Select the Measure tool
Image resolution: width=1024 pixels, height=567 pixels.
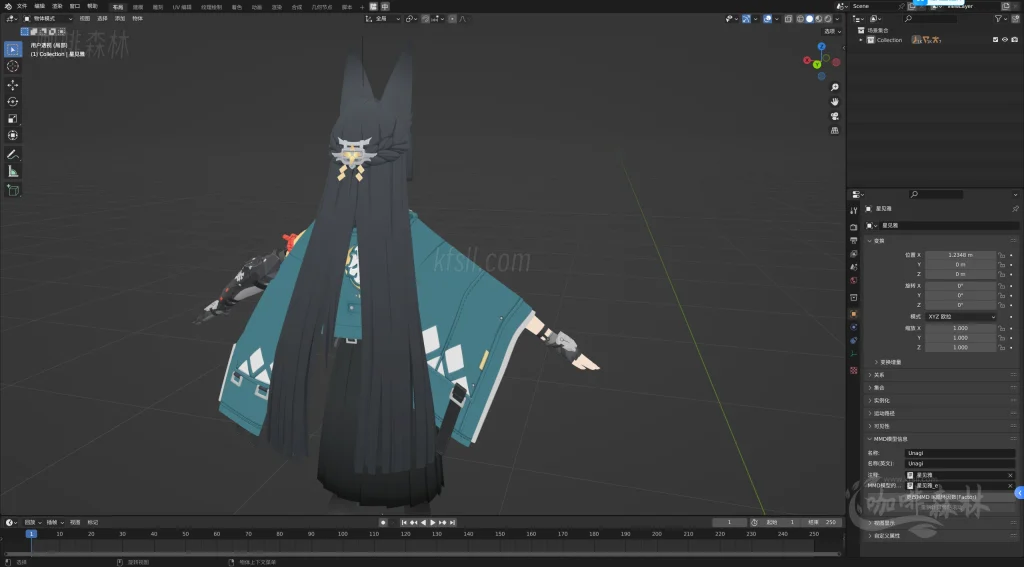click(12, 171)
